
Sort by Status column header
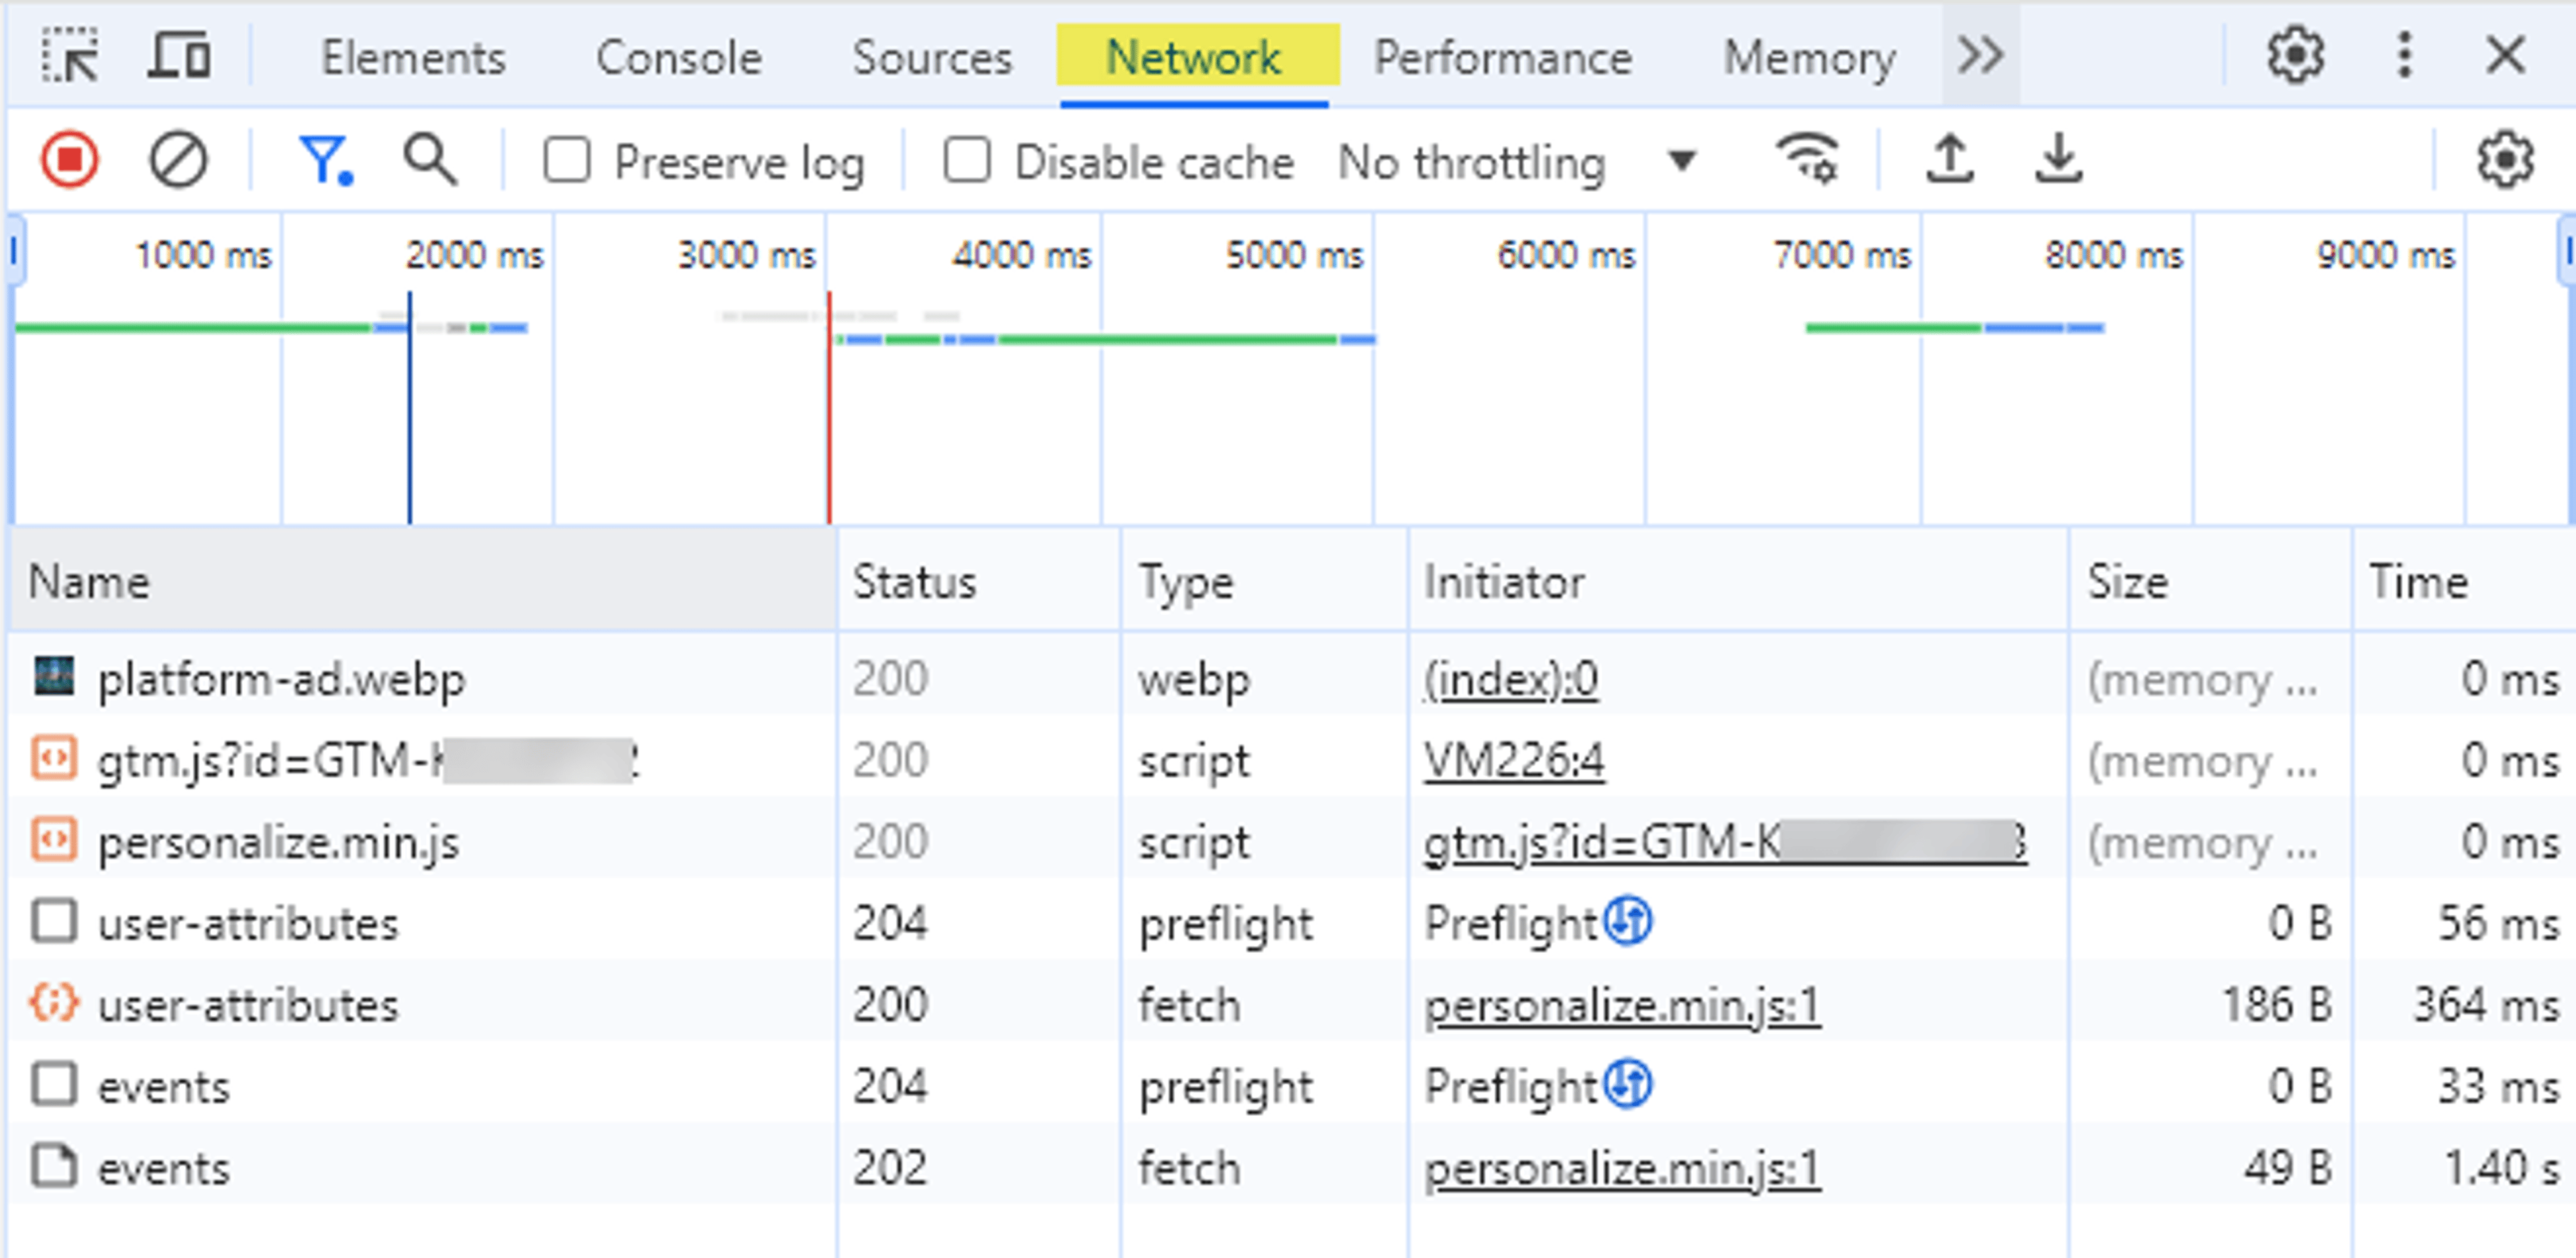coord(979,581)
